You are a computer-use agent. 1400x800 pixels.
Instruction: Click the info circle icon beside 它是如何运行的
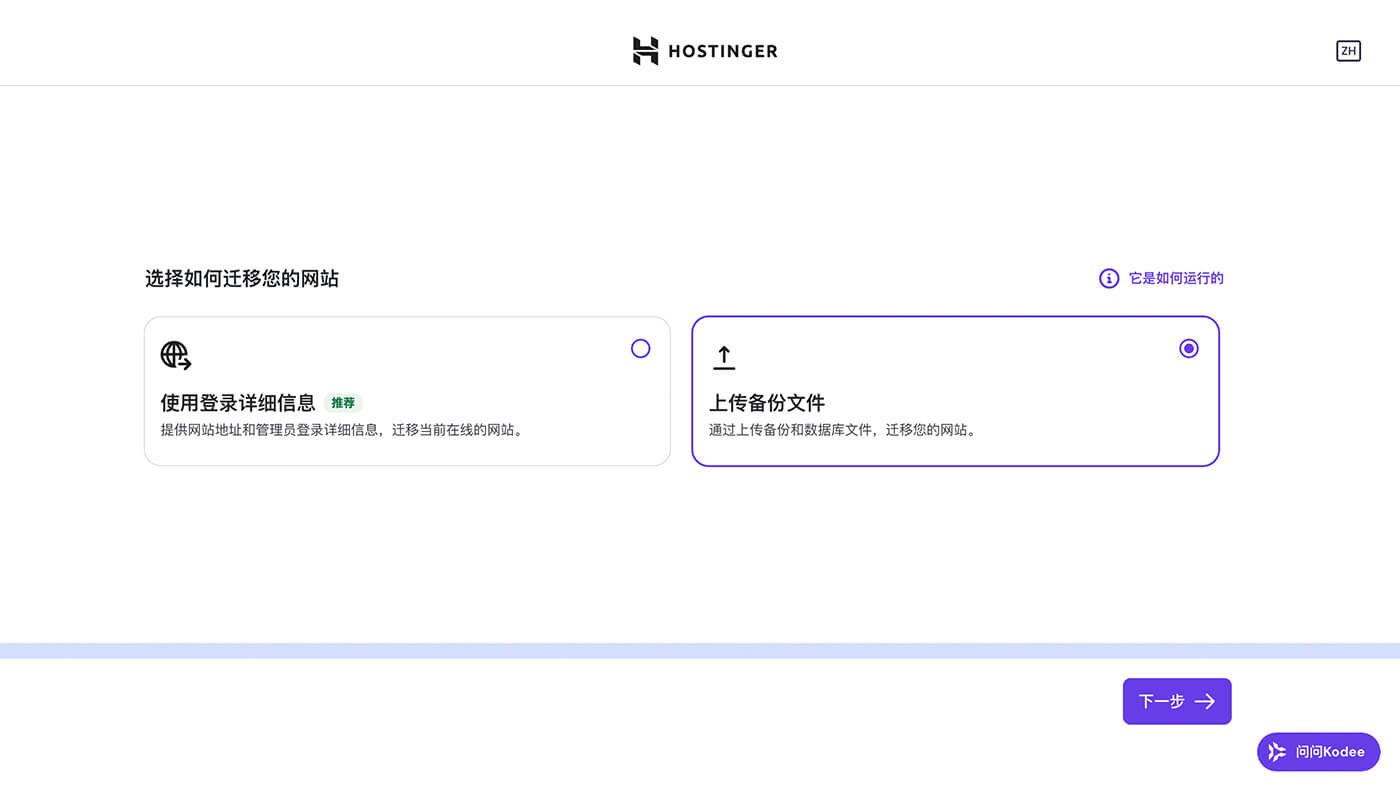click(x=1108, y=278)
